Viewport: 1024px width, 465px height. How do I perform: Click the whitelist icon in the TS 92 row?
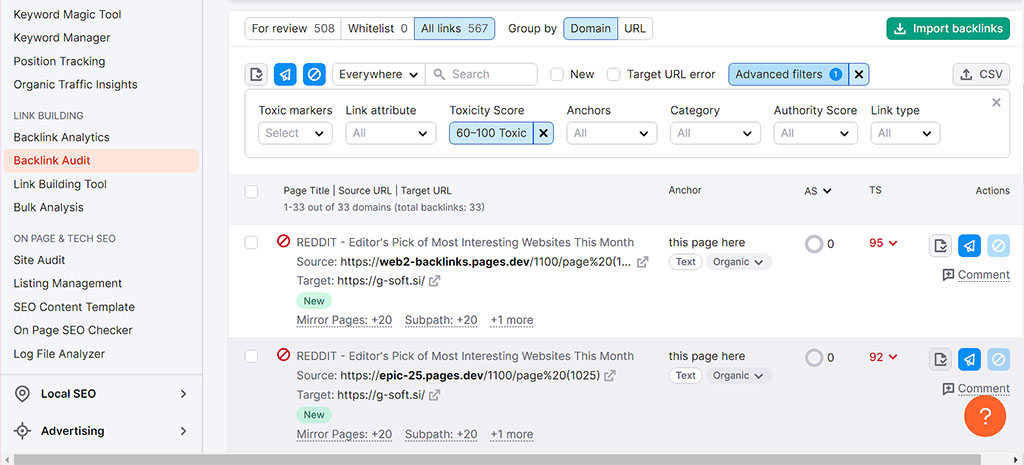[x=940, y=360]
